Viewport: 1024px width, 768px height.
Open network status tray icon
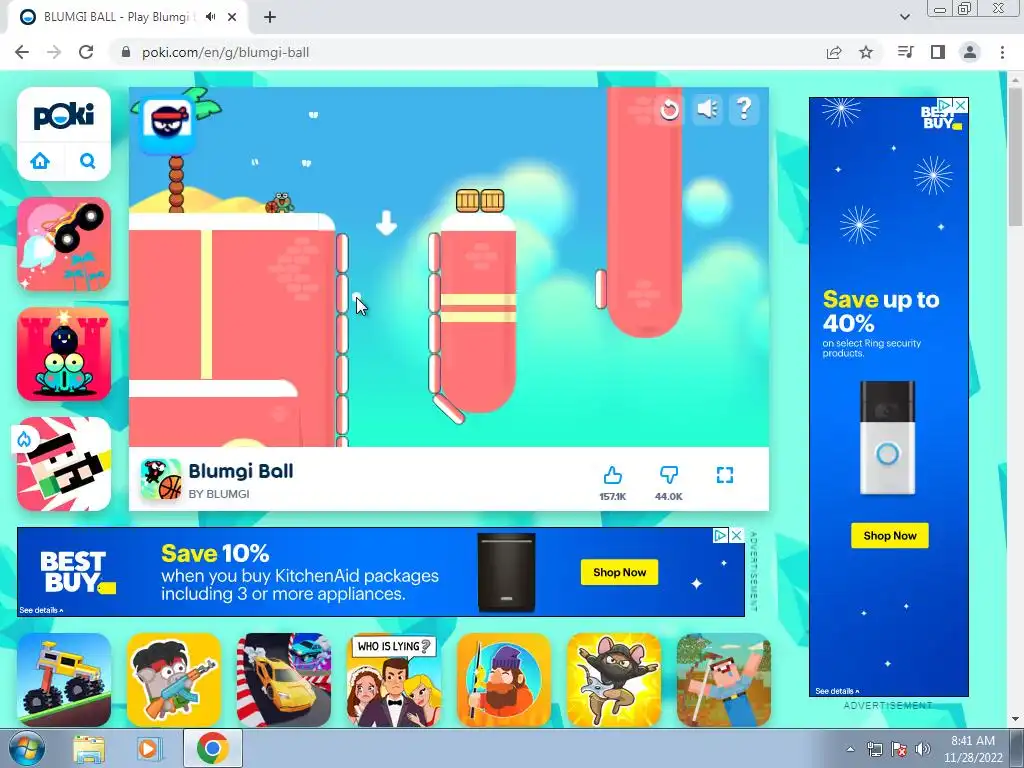click(874, 749)
